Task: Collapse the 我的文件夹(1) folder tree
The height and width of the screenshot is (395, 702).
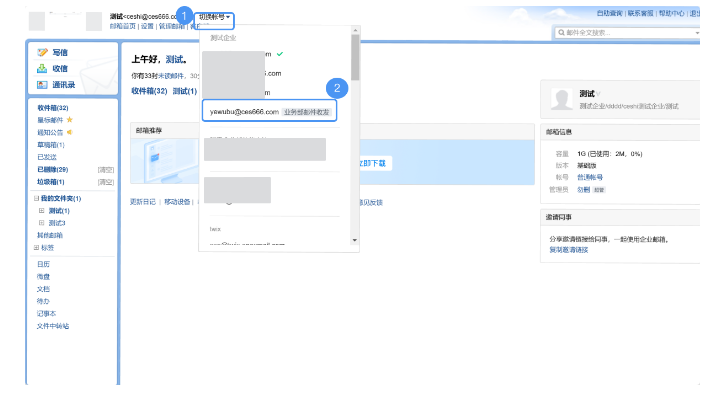Action: 36,198
